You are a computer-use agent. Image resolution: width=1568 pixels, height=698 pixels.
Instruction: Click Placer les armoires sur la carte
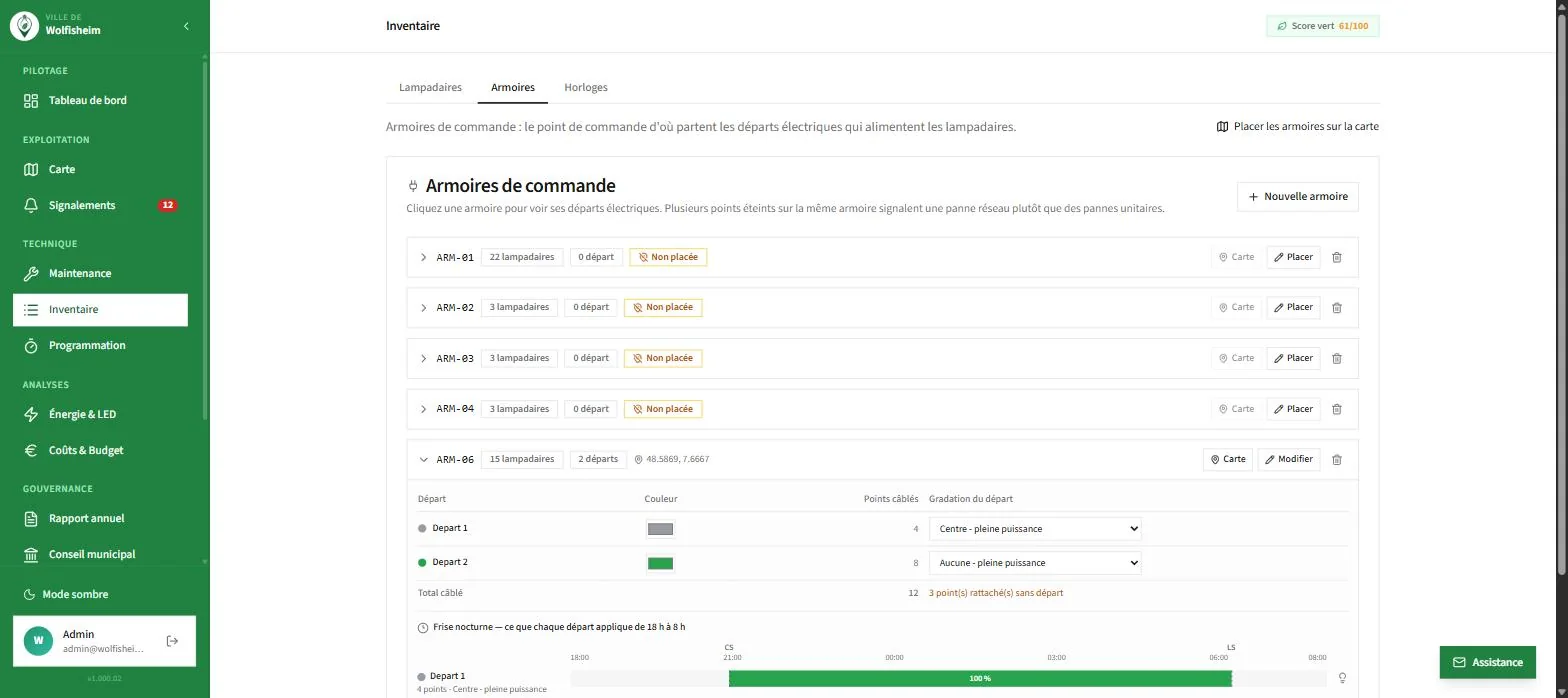pos(1297,127)
